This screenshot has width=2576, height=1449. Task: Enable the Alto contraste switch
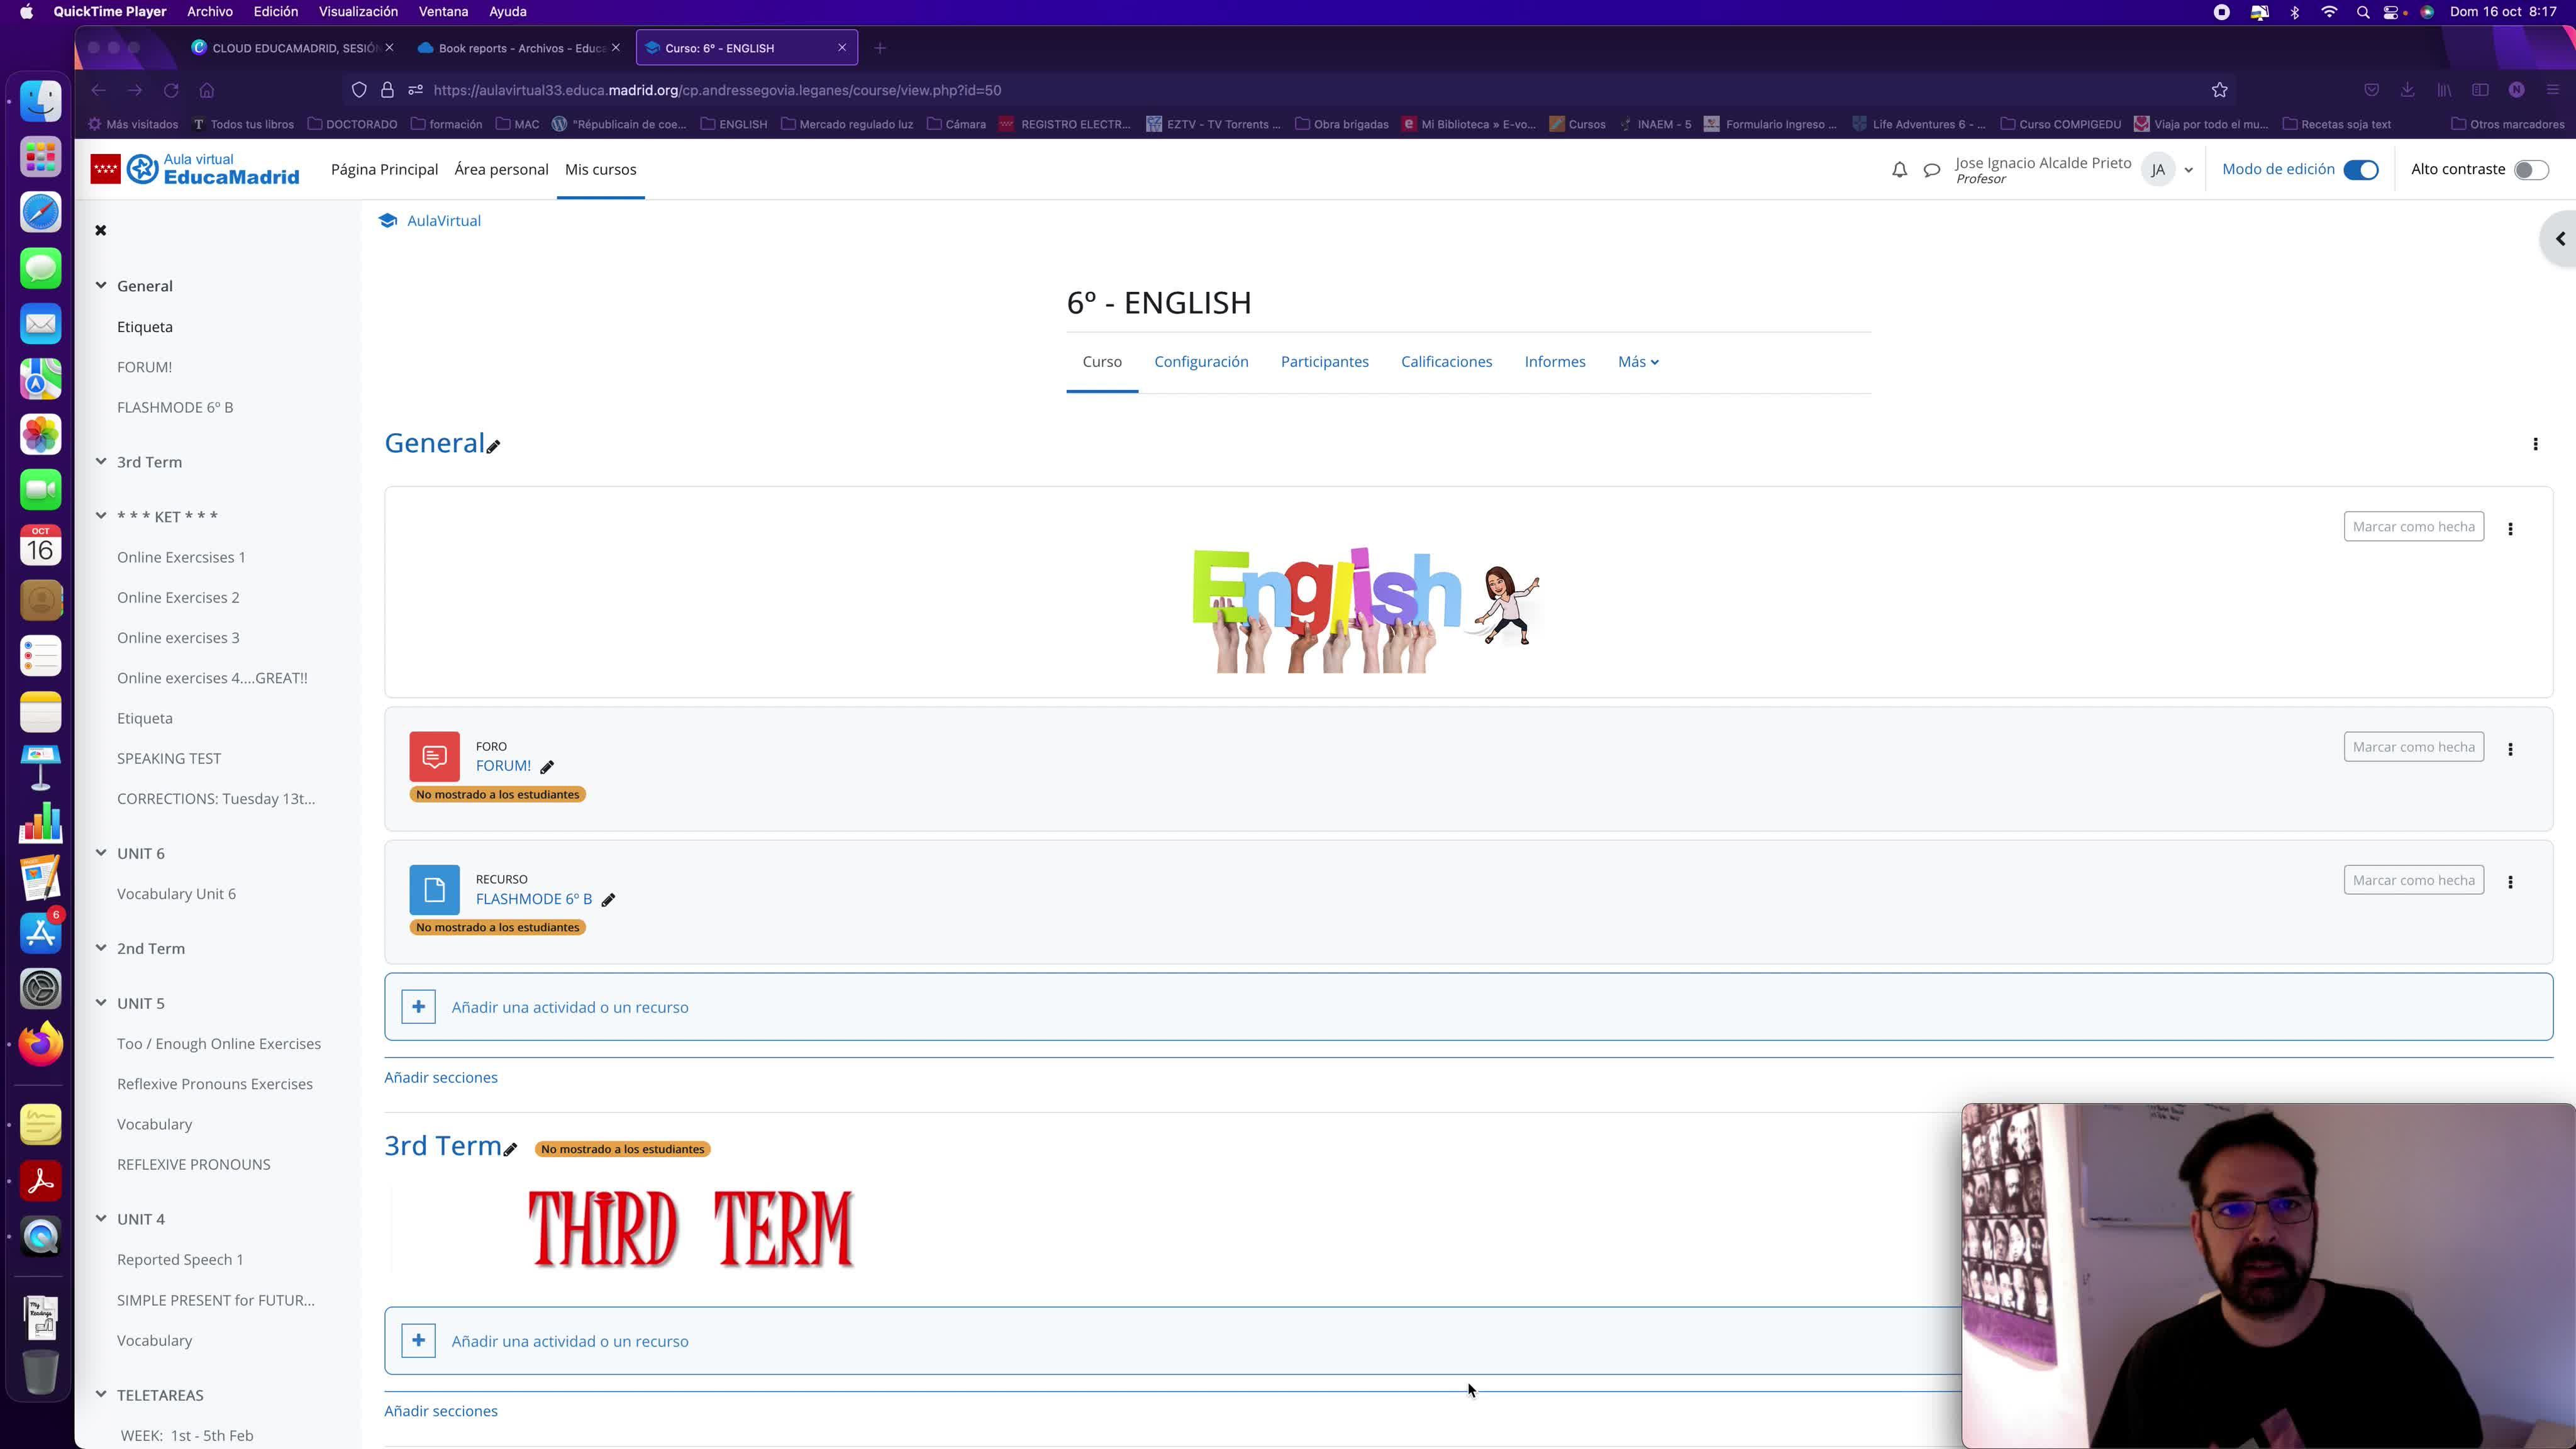(x=2530, y=170)
